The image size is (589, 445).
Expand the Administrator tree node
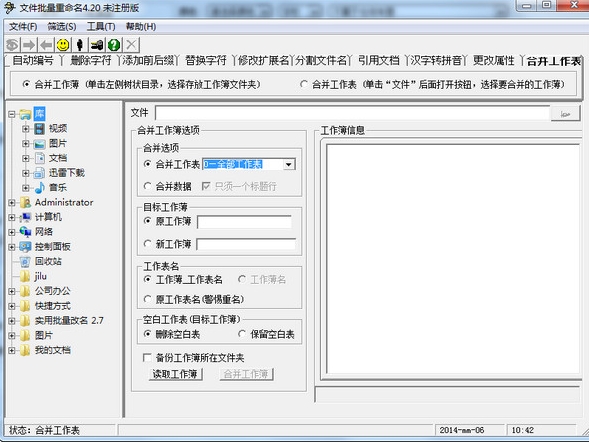tap(12, 202)
